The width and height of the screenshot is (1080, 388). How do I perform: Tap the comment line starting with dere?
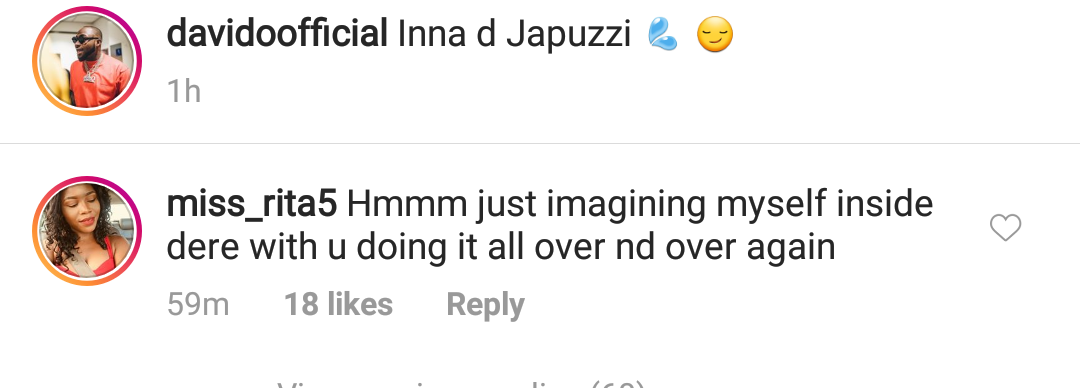501,247
